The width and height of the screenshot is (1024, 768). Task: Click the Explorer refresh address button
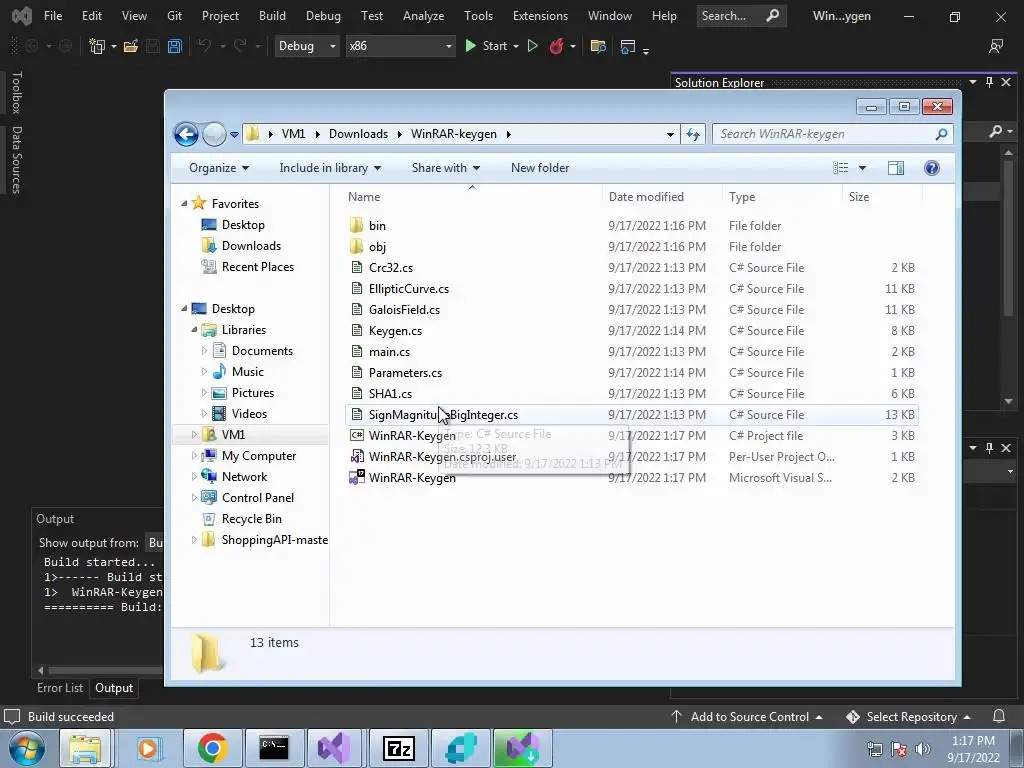(693, 134)
